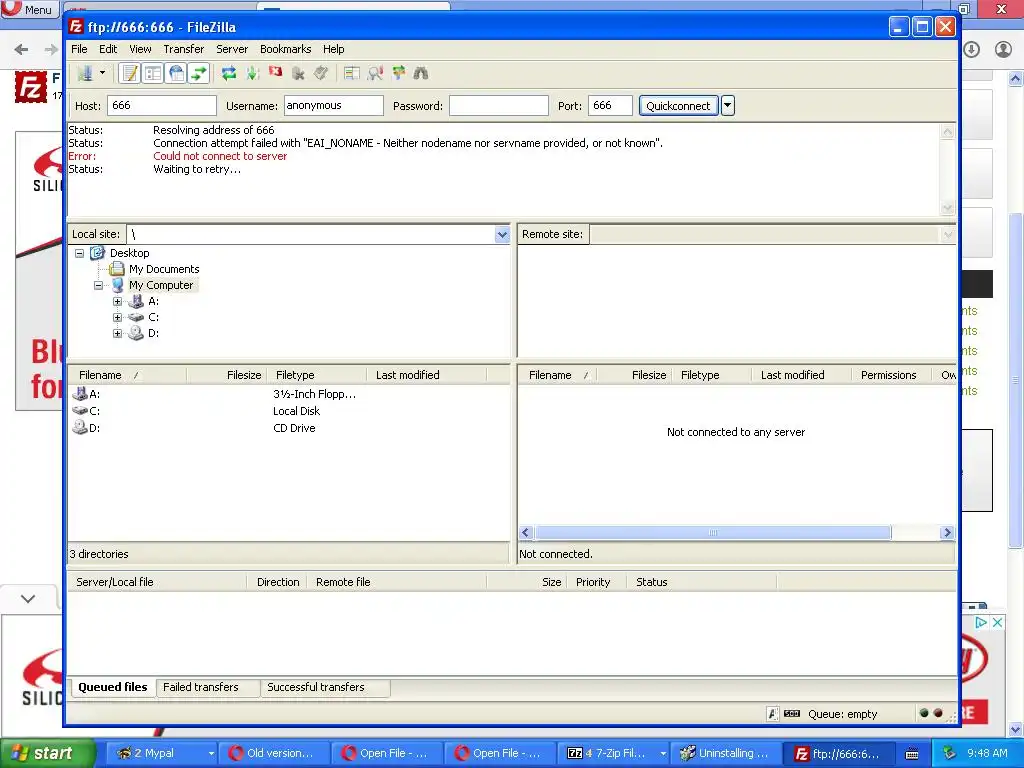Disconnect from server toolbar icon
This screenshot has height=768, width=1024.
pyautogui.click(x=298, y=73)
